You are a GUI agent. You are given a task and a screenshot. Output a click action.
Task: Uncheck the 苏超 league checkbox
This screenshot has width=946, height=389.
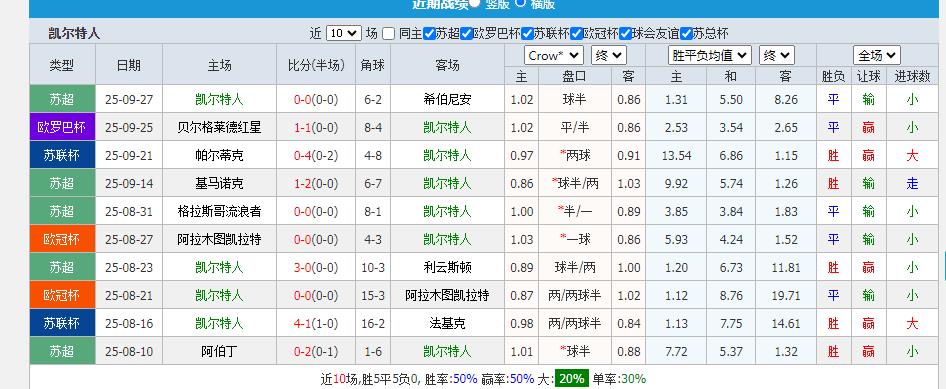click(x=429, y=34)
